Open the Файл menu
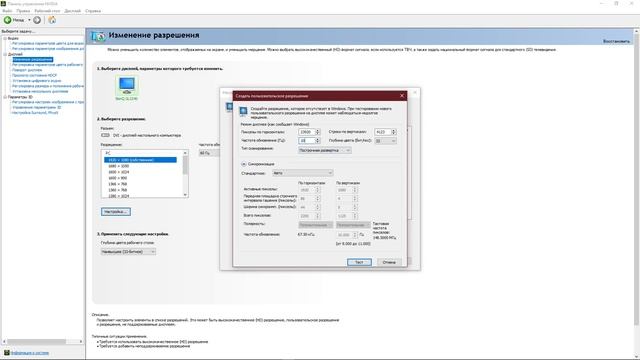 [7, 11]
